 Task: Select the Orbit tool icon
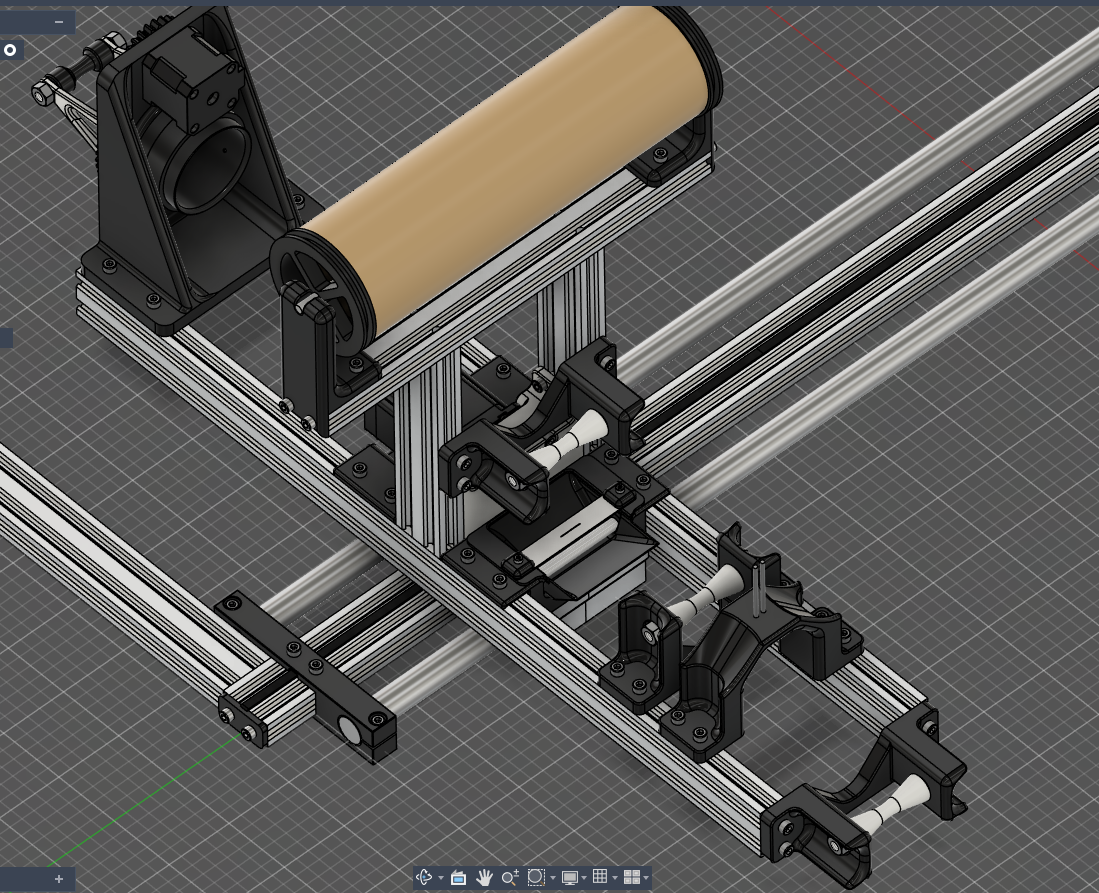pos(424,877)
